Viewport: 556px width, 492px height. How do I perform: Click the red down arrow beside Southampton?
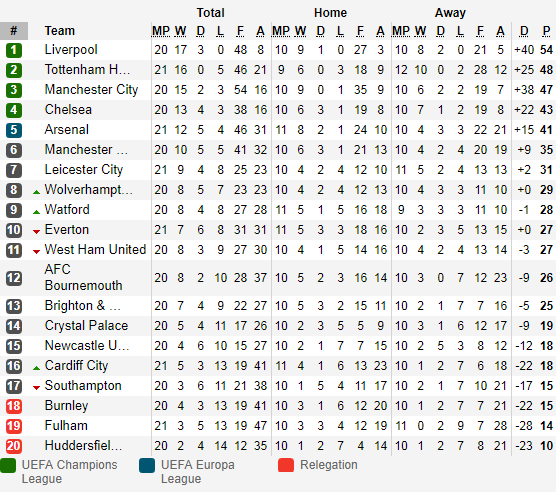36,388
